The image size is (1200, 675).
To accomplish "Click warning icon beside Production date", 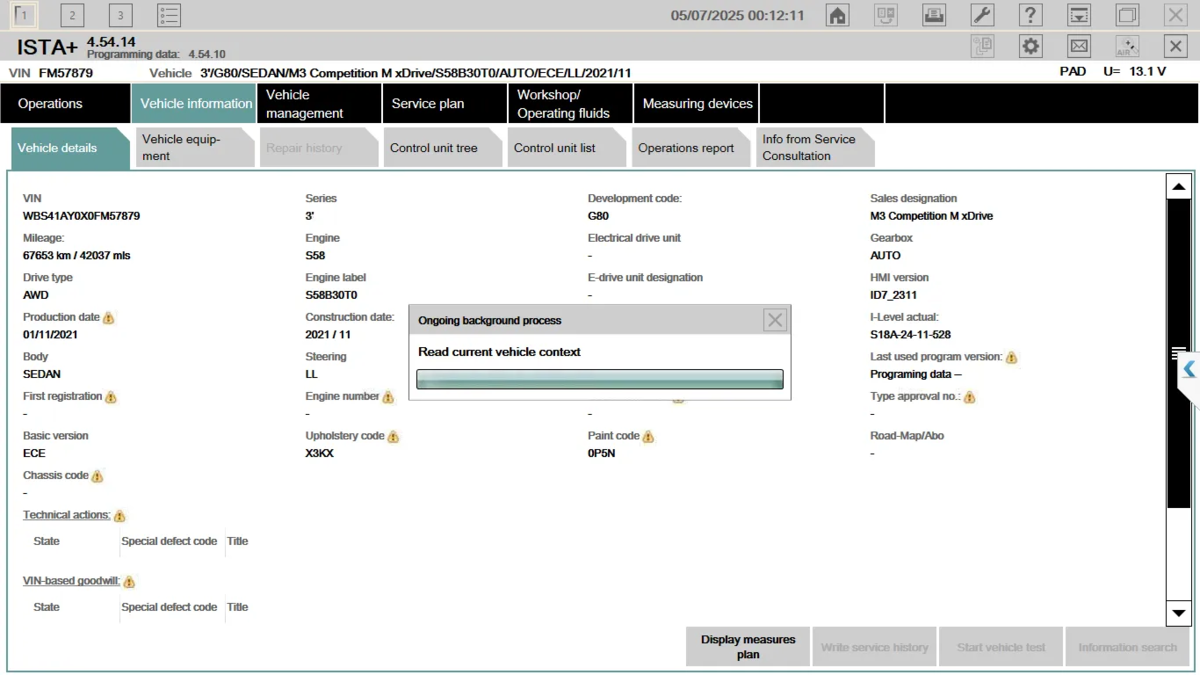I will pos(109,318).
